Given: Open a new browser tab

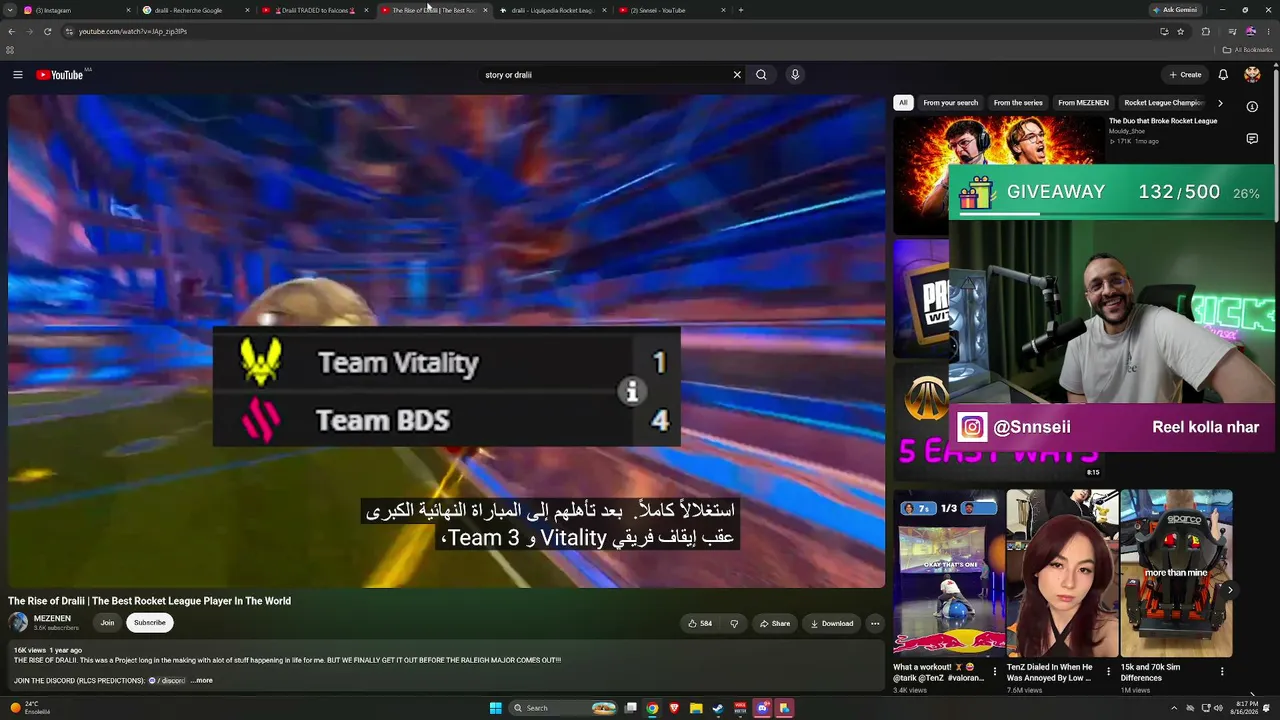Looking at the screenshot, I should [740, 10].
